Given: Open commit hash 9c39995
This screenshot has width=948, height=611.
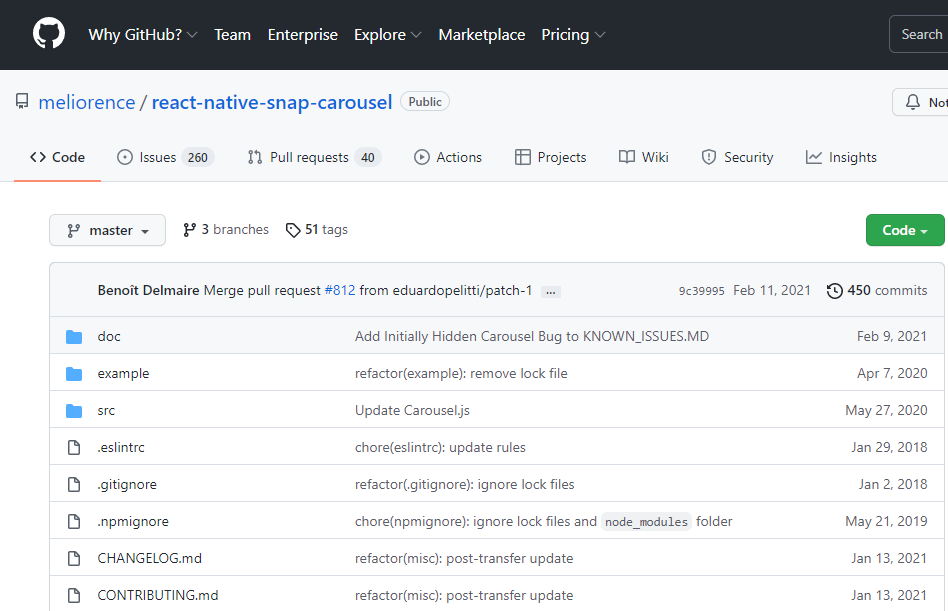Looking at the screenshot, I should point(701,291).
